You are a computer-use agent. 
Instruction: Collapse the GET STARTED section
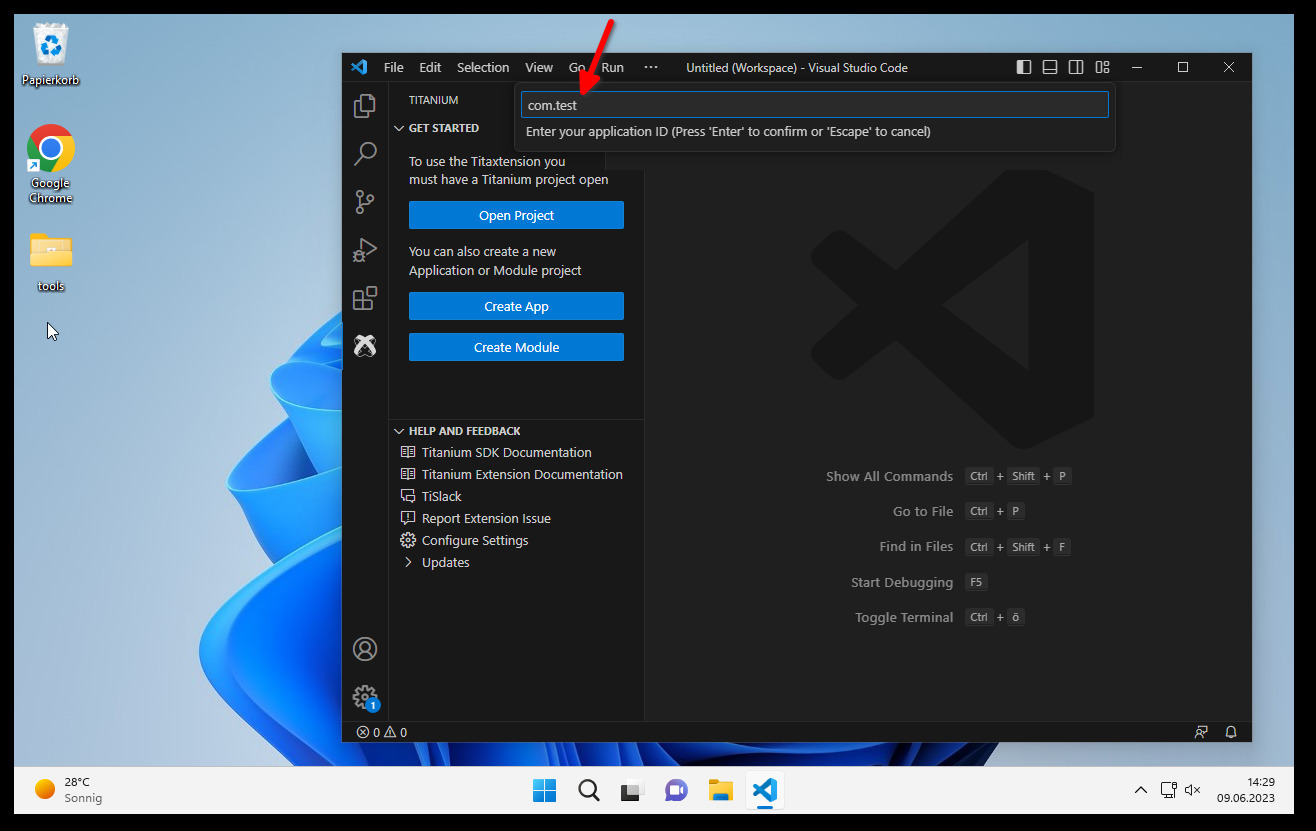tap(443, 128)
